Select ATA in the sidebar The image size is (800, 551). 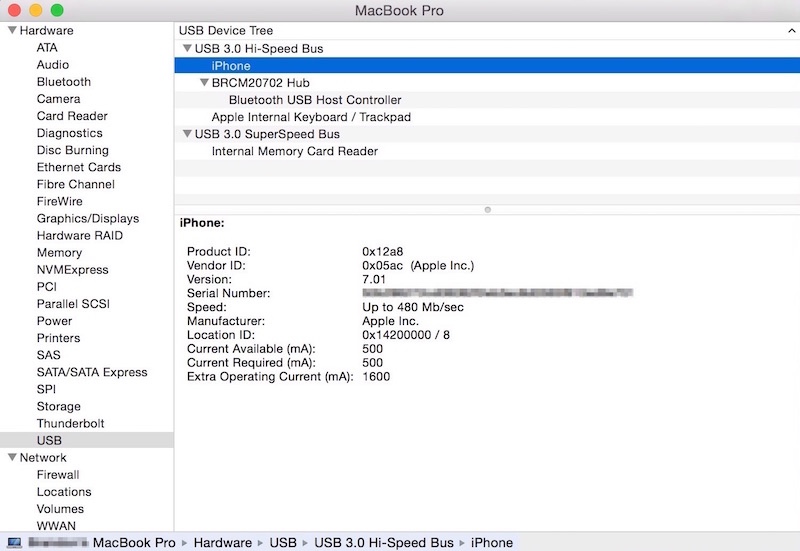tap(47, 47)
